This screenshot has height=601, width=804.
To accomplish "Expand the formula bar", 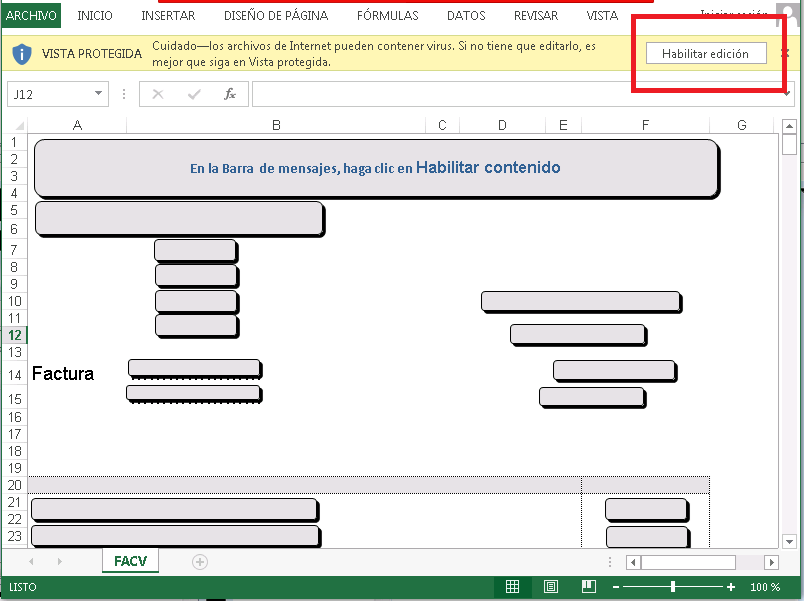I will (x=788, y=94).
